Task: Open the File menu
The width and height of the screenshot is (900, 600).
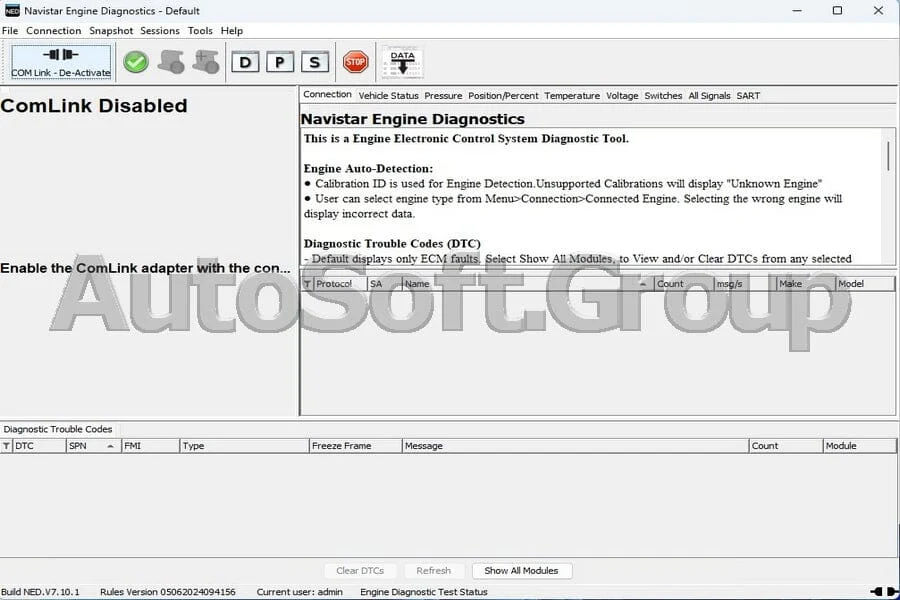Action: coord(10,31)
